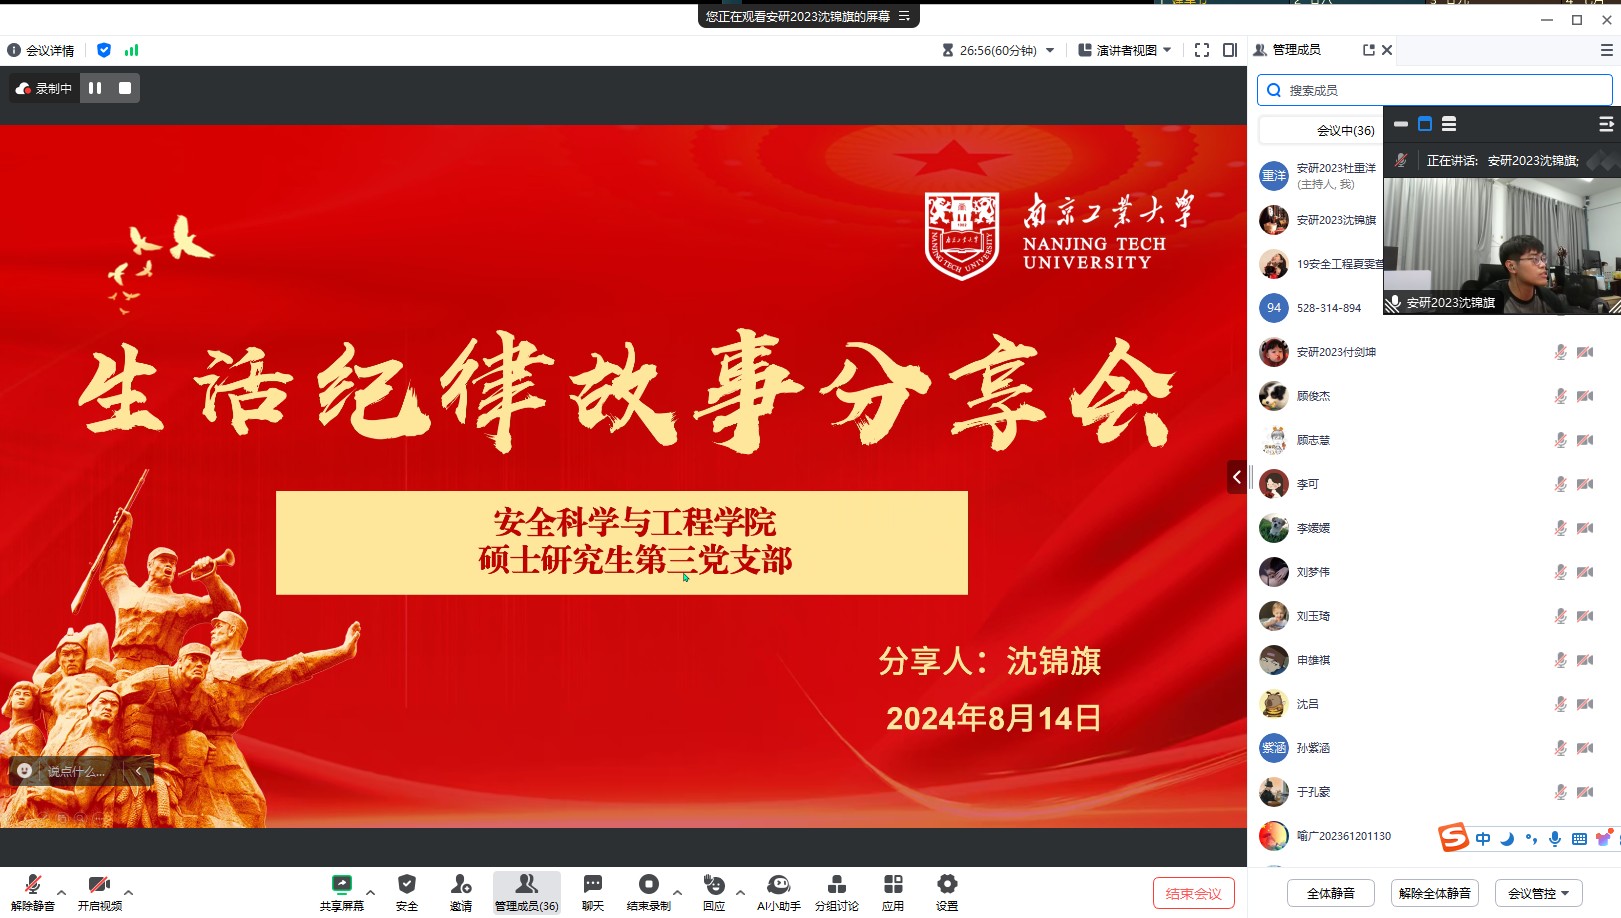Click the Invite (邀请) icon
Viewport: 1621px width, 918px height.
pos(460,885)
